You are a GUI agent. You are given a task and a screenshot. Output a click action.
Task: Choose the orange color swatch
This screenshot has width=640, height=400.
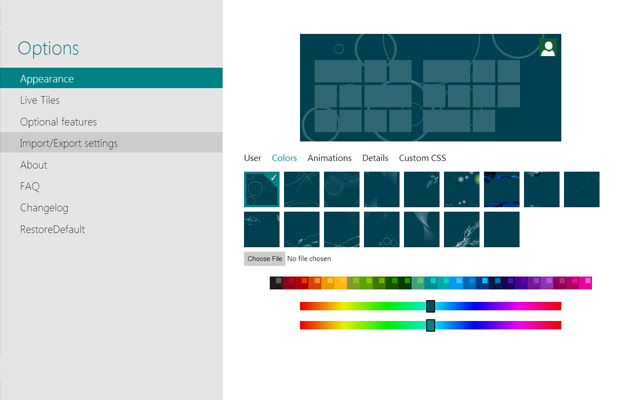point(315,283)
